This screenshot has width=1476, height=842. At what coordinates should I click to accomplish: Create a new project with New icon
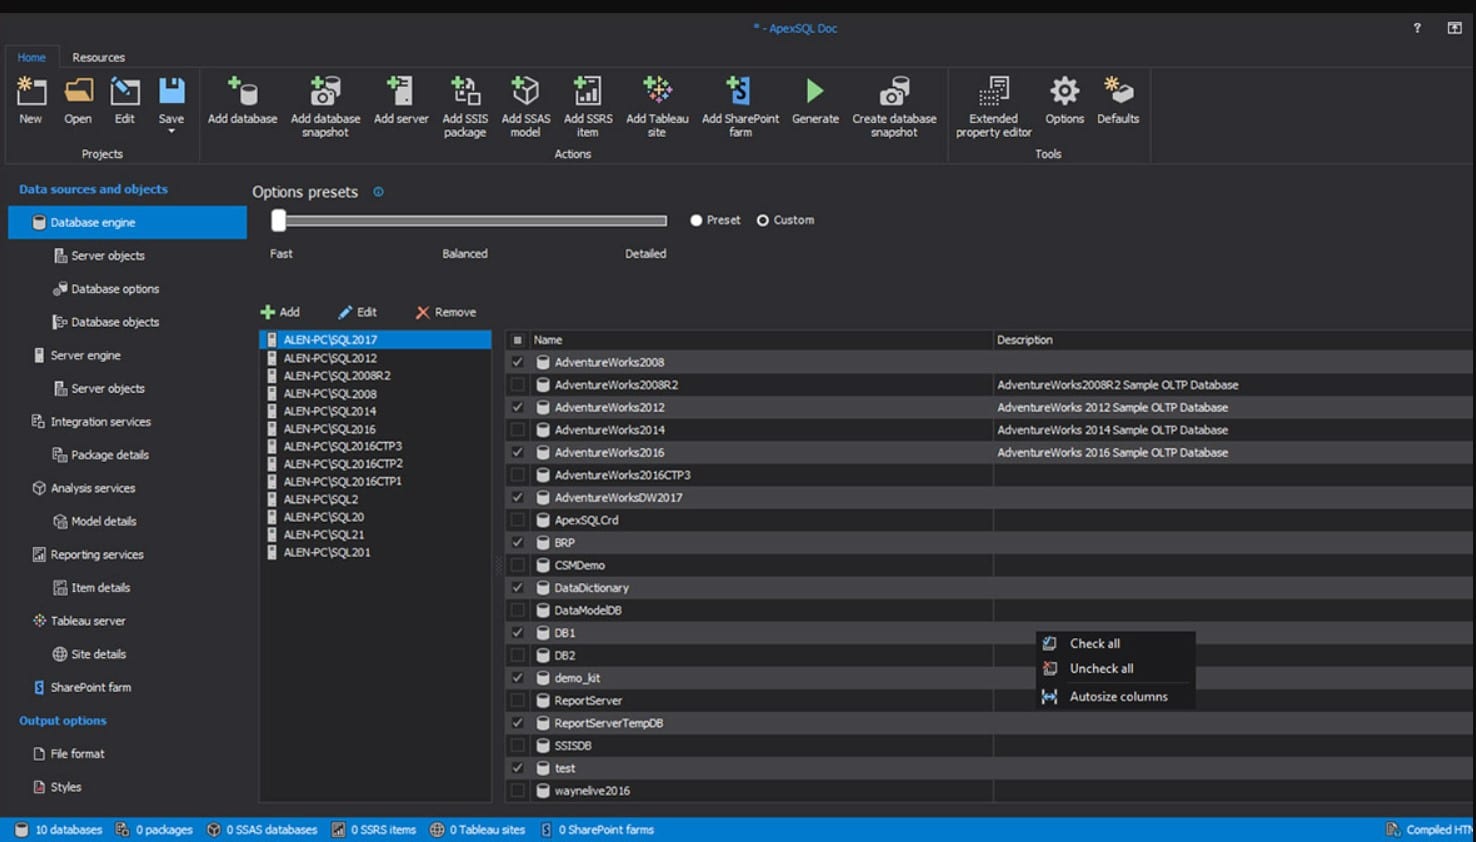[31, 100]
